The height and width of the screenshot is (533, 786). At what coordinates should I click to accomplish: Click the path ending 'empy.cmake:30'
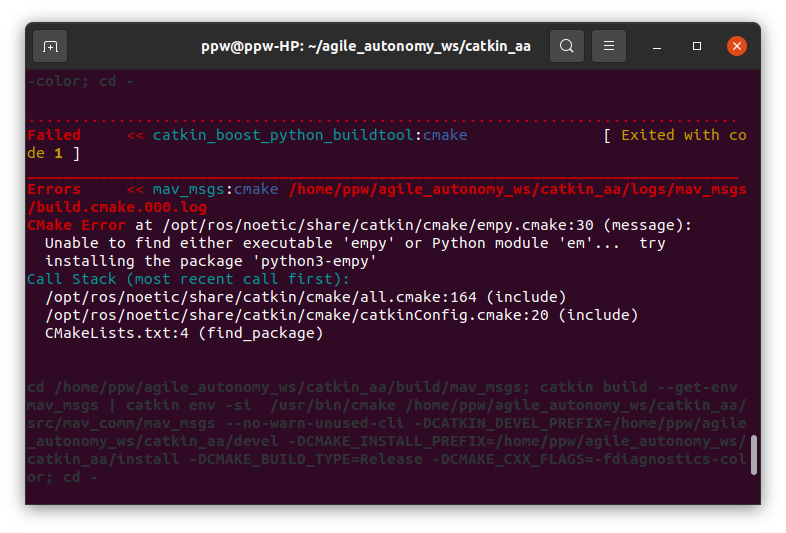pyautogui.click(x=378, y=226)
